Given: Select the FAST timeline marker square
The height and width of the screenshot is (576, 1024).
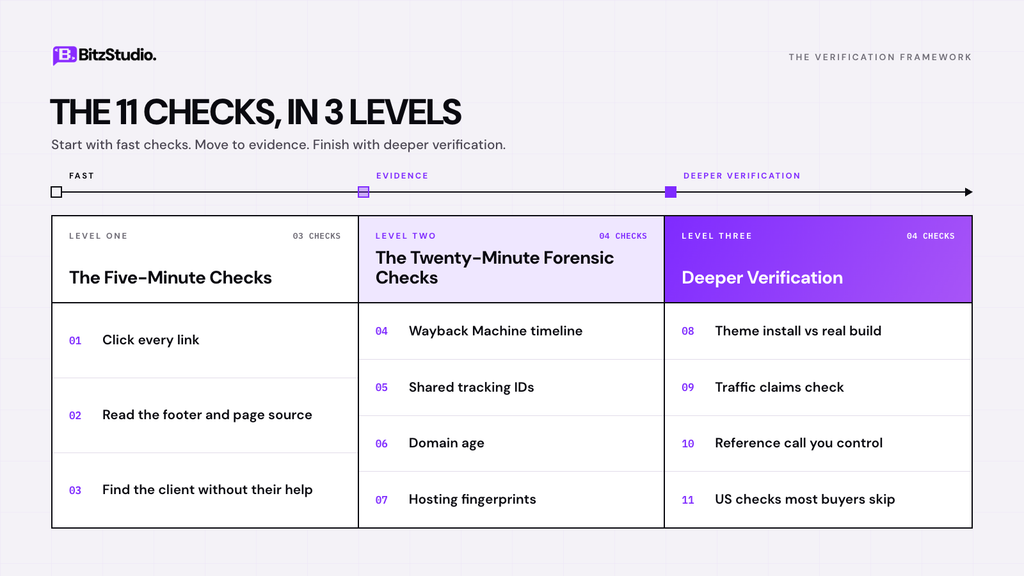Looking at the screenshot, I should [56, 192].
